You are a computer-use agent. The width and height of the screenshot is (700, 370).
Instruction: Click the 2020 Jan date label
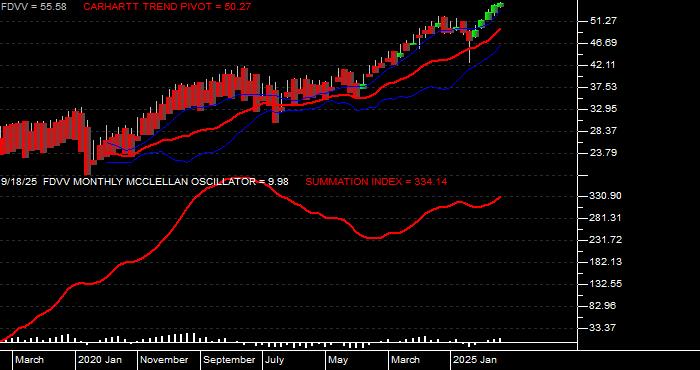coord(100,360)
